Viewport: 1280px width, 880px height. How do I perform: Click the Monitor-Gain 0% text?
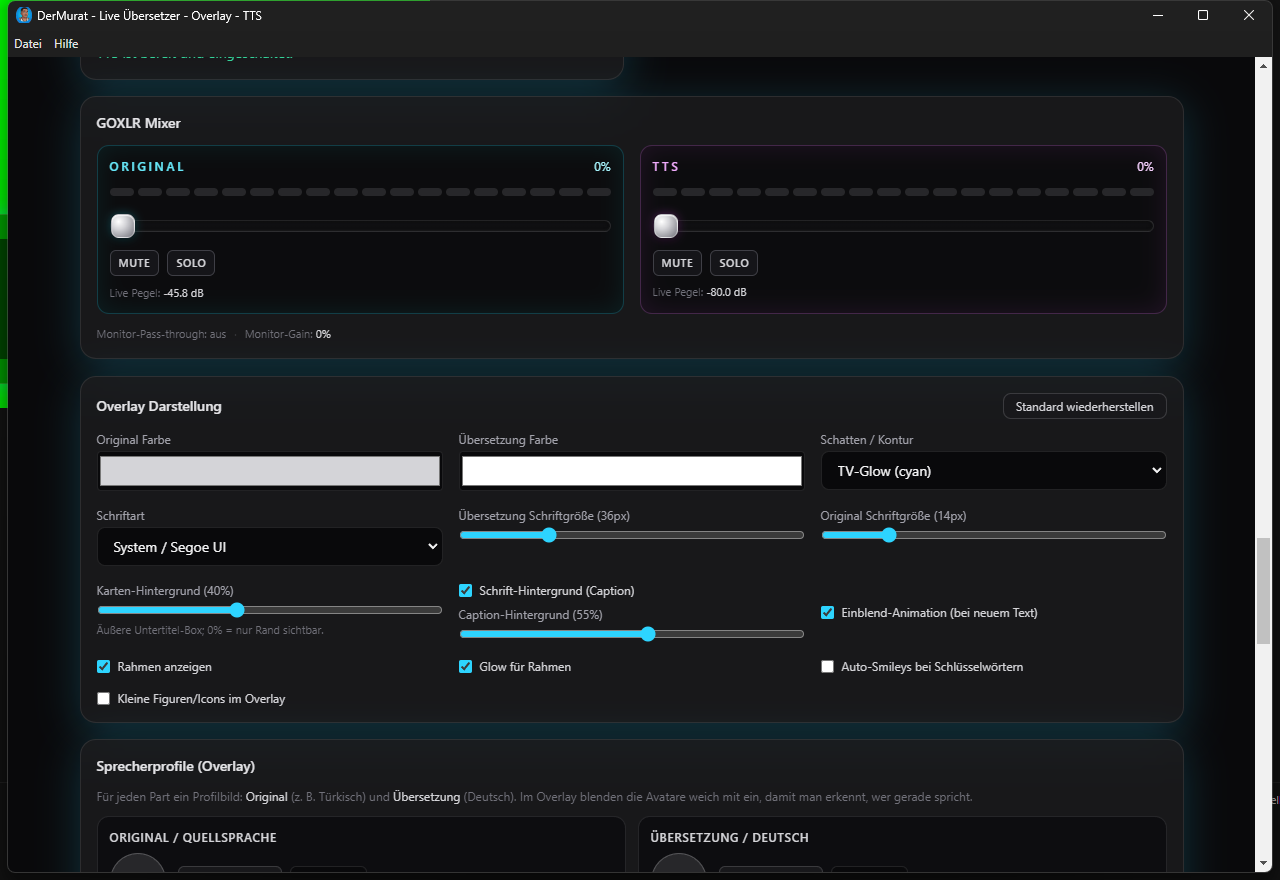coord(288,334)
